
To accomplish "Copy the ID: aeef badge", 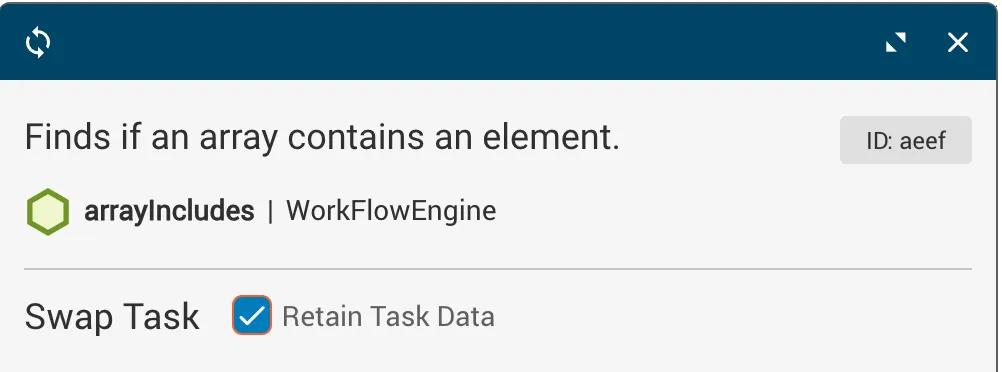I will point(906,140).
